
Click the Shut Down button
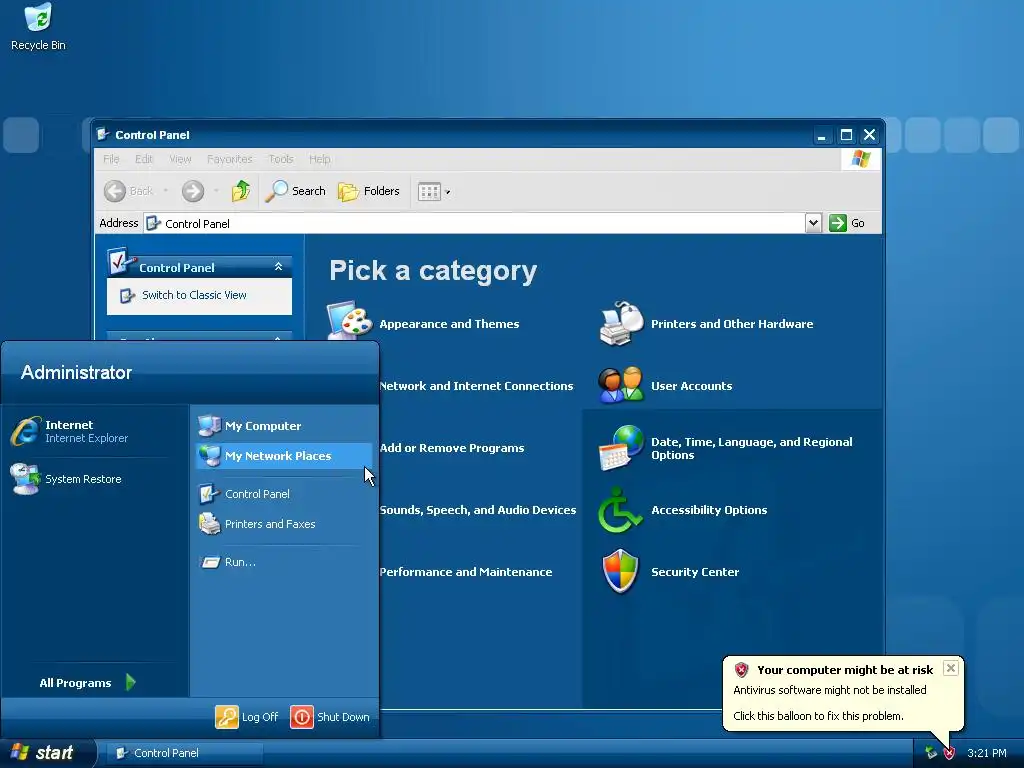(330, 716)
